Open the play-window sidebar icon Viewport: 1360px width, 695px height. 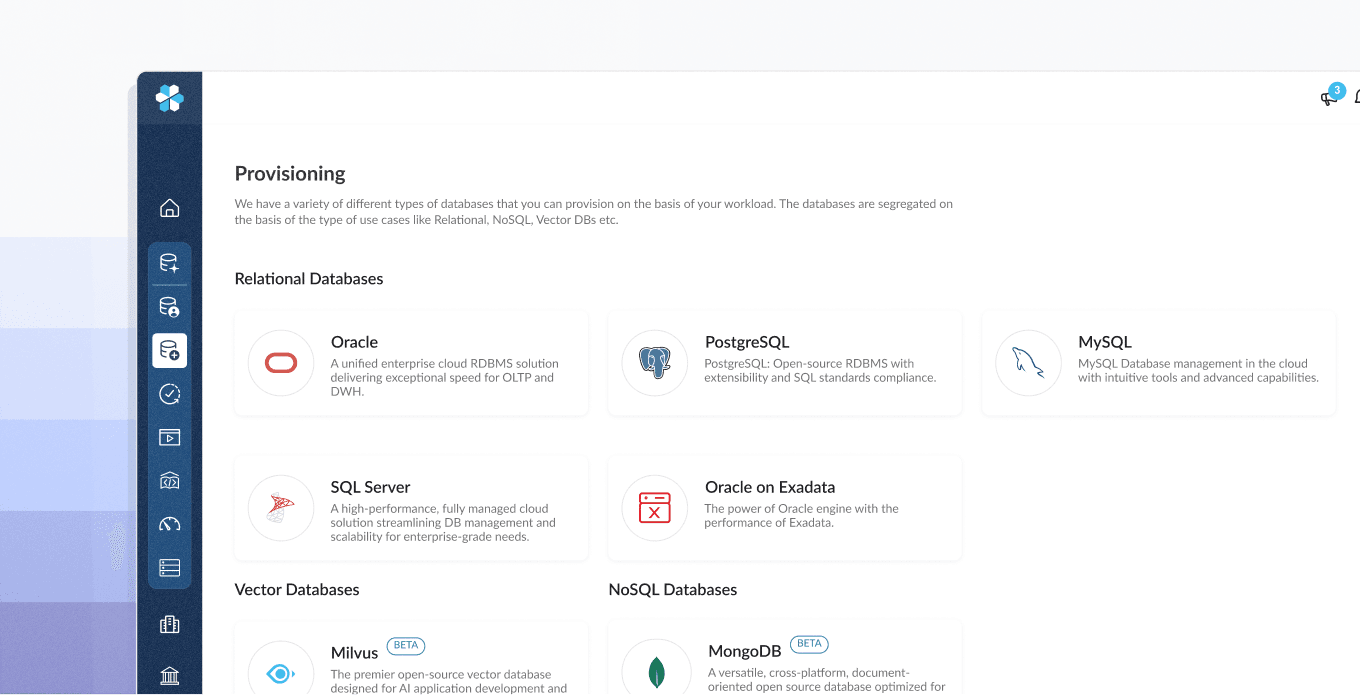pyautogui.click(x=169, y=437)
